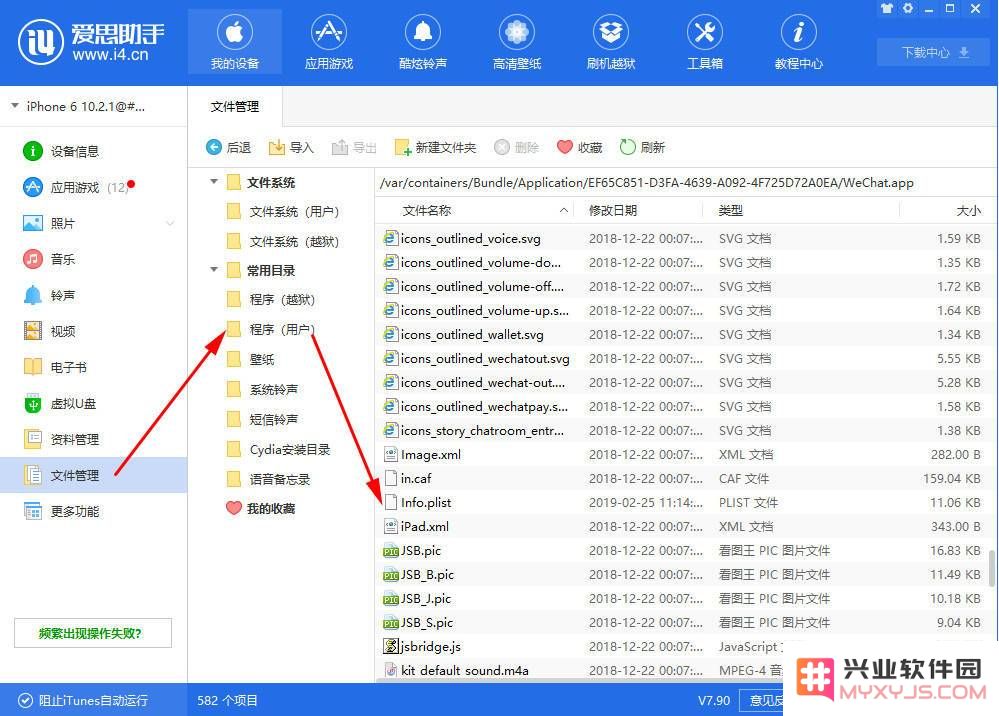
Task: Select the in.caf file
Action: click(683, 478)
